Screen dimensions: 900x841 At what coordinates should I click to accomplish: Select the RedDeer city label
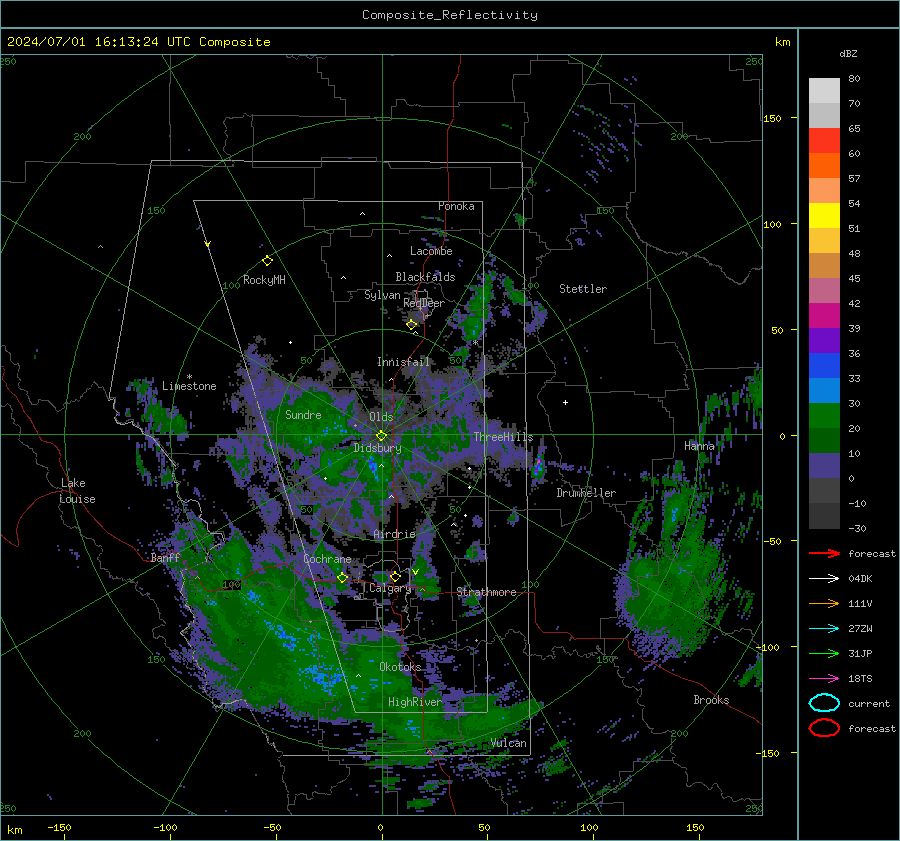[x=424, y=303]
